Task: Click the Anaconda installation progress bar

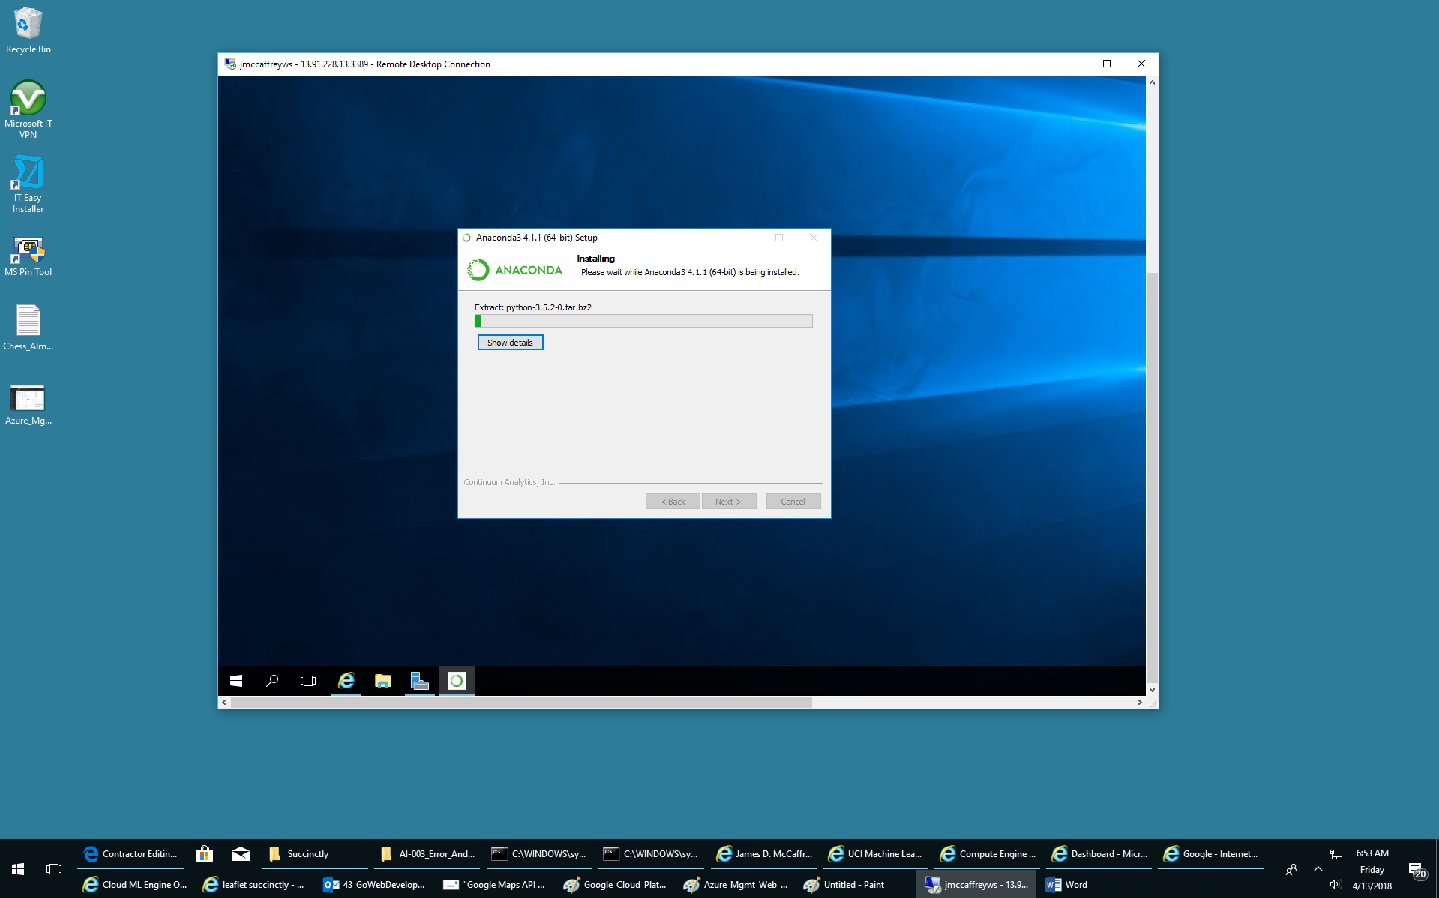Action: [x=643, y=322]
